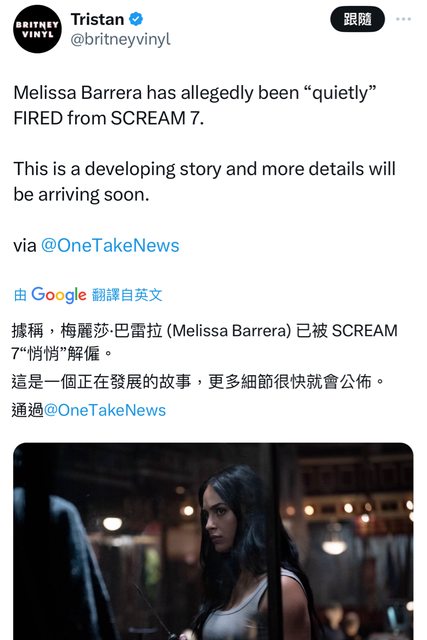
Task: Click the "be arriving soon." text line
Action: click(x=81, y=195)
